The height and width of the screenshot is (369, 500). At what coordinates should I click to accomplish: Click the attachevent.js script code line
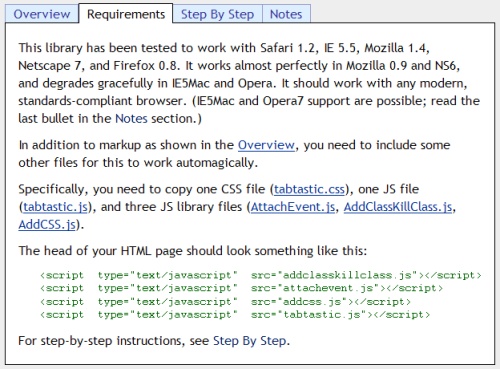click(x=241, y=288)
